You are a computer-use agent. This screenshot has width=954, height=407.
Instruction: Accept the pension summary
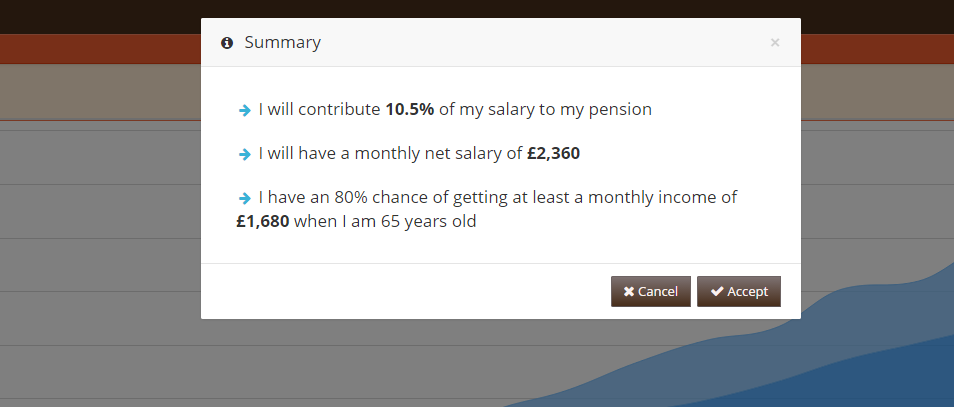coord(739,291)
